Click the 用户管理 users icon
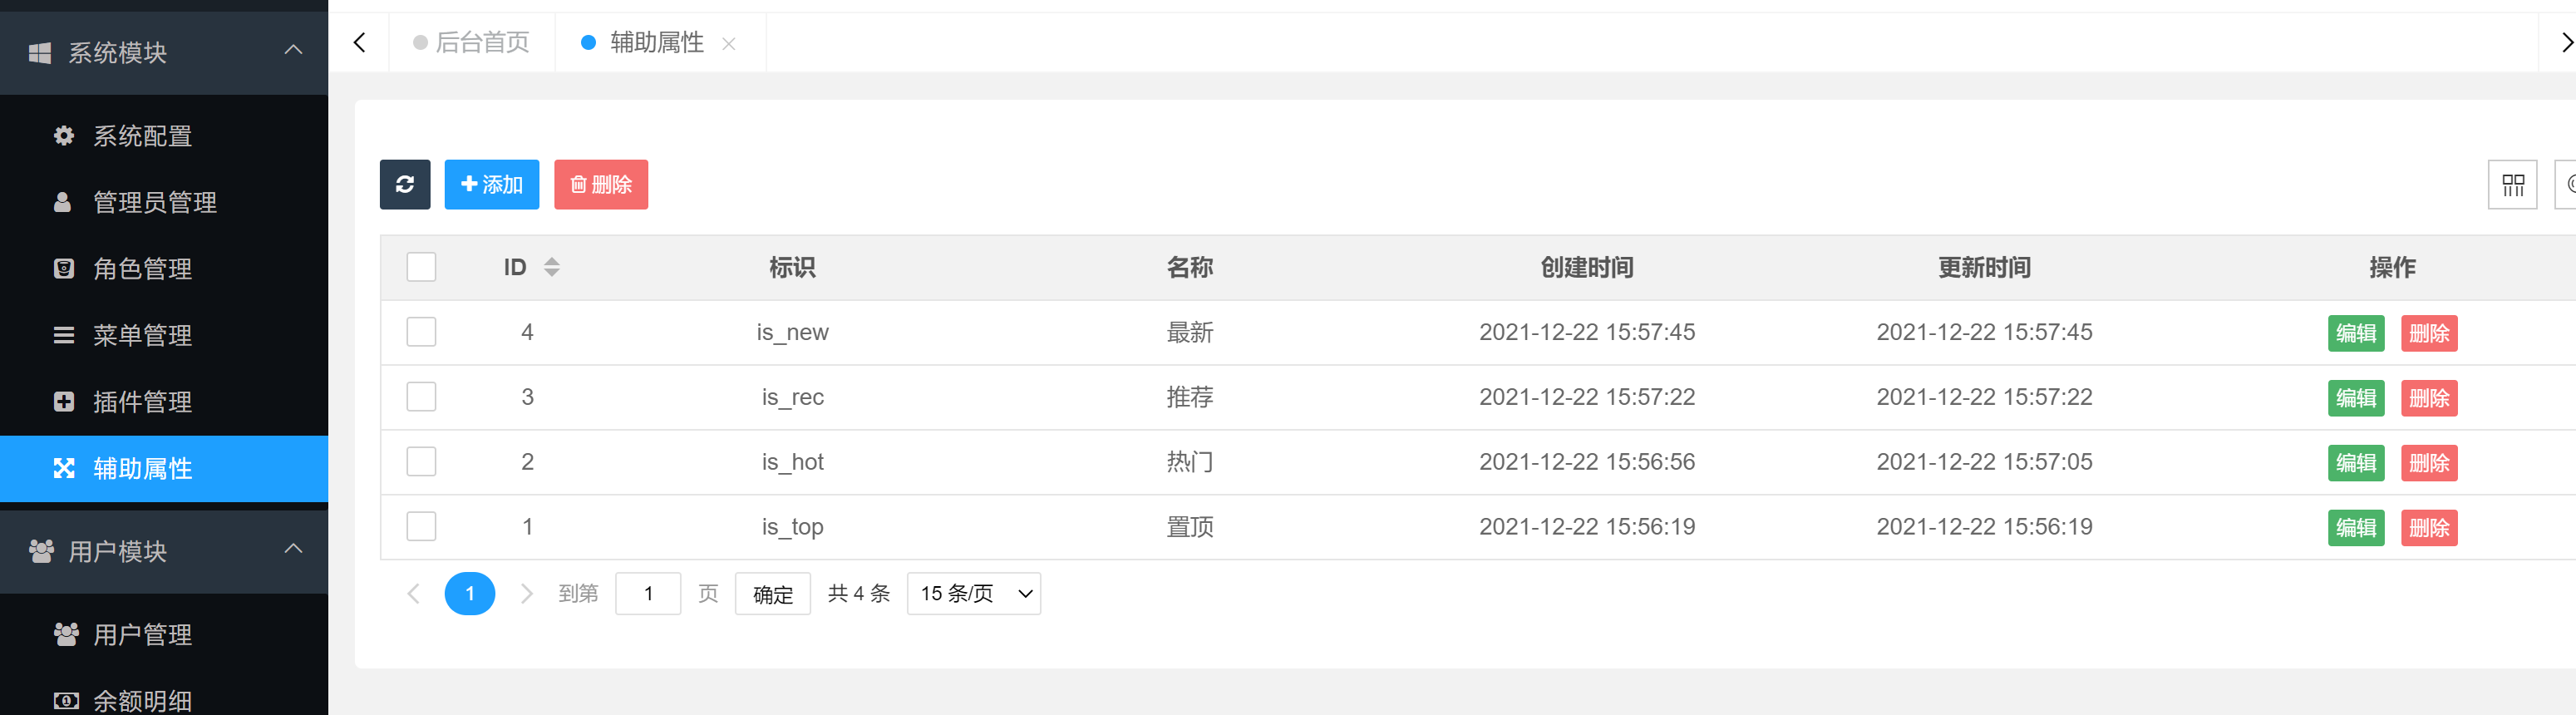 (x=64, y=634)
